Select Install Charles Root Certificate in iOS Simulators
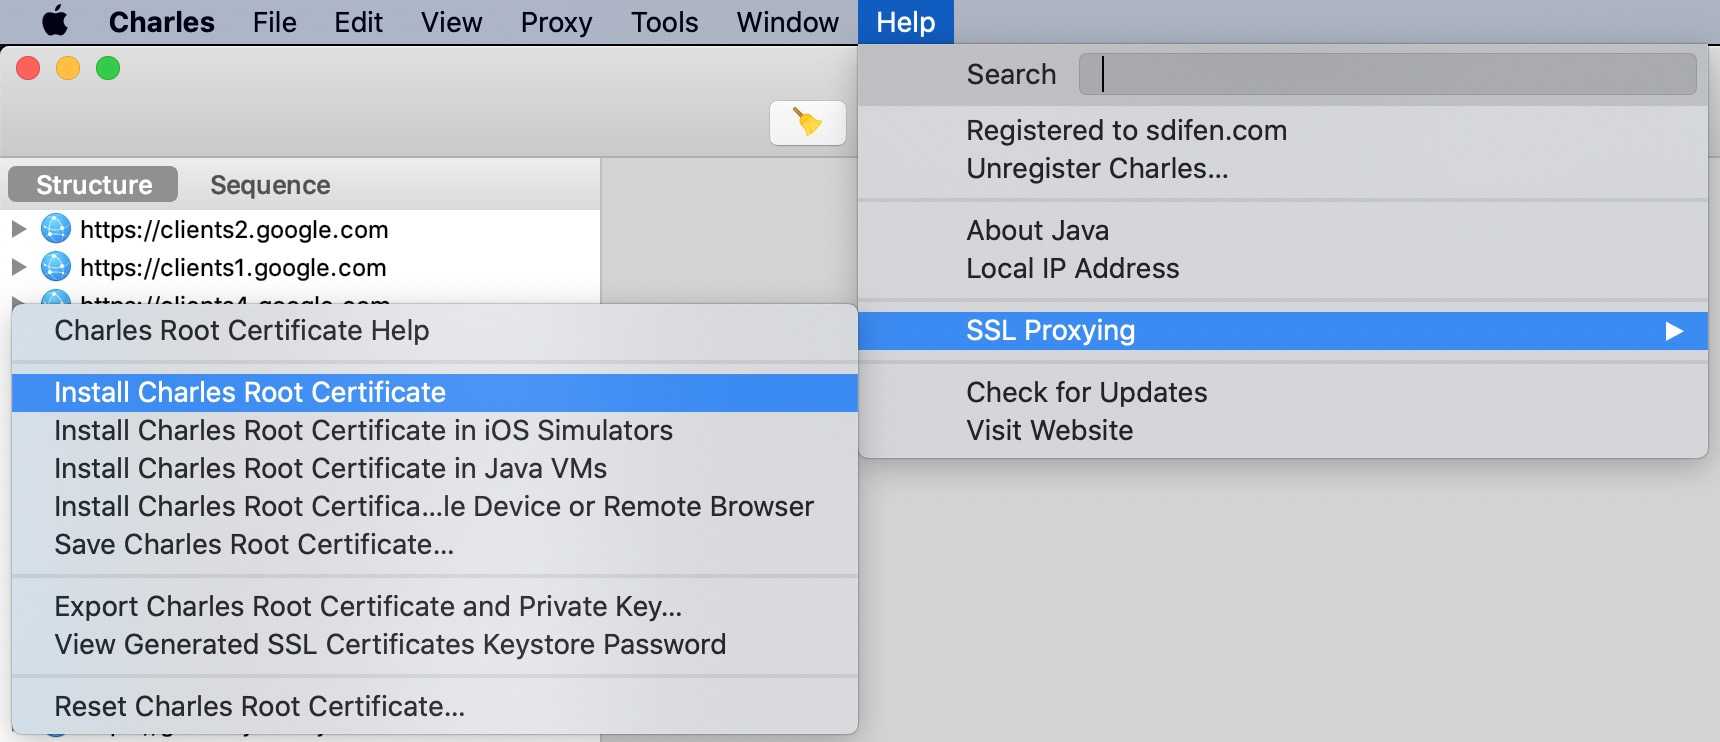The width and height of the screenshot is (1720, 742). tap(363, 430)
